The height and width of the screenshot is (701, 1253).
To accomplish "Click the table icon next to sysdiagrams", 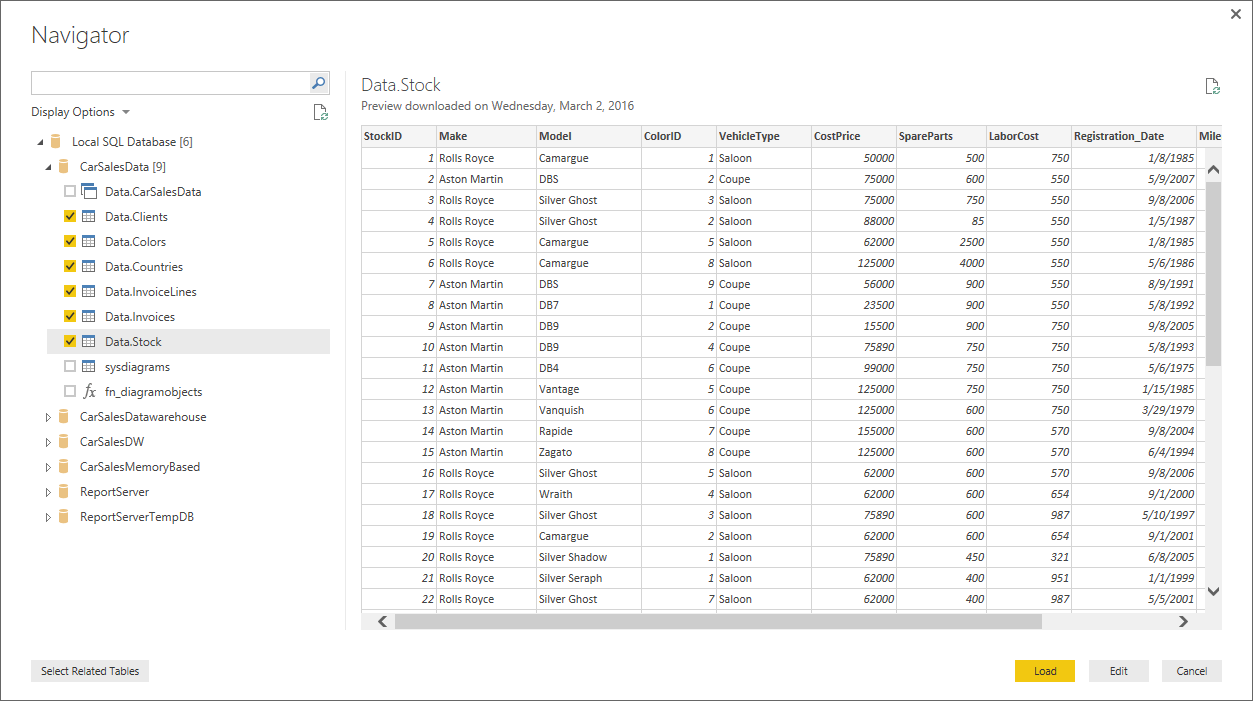I will click(89, 367).
